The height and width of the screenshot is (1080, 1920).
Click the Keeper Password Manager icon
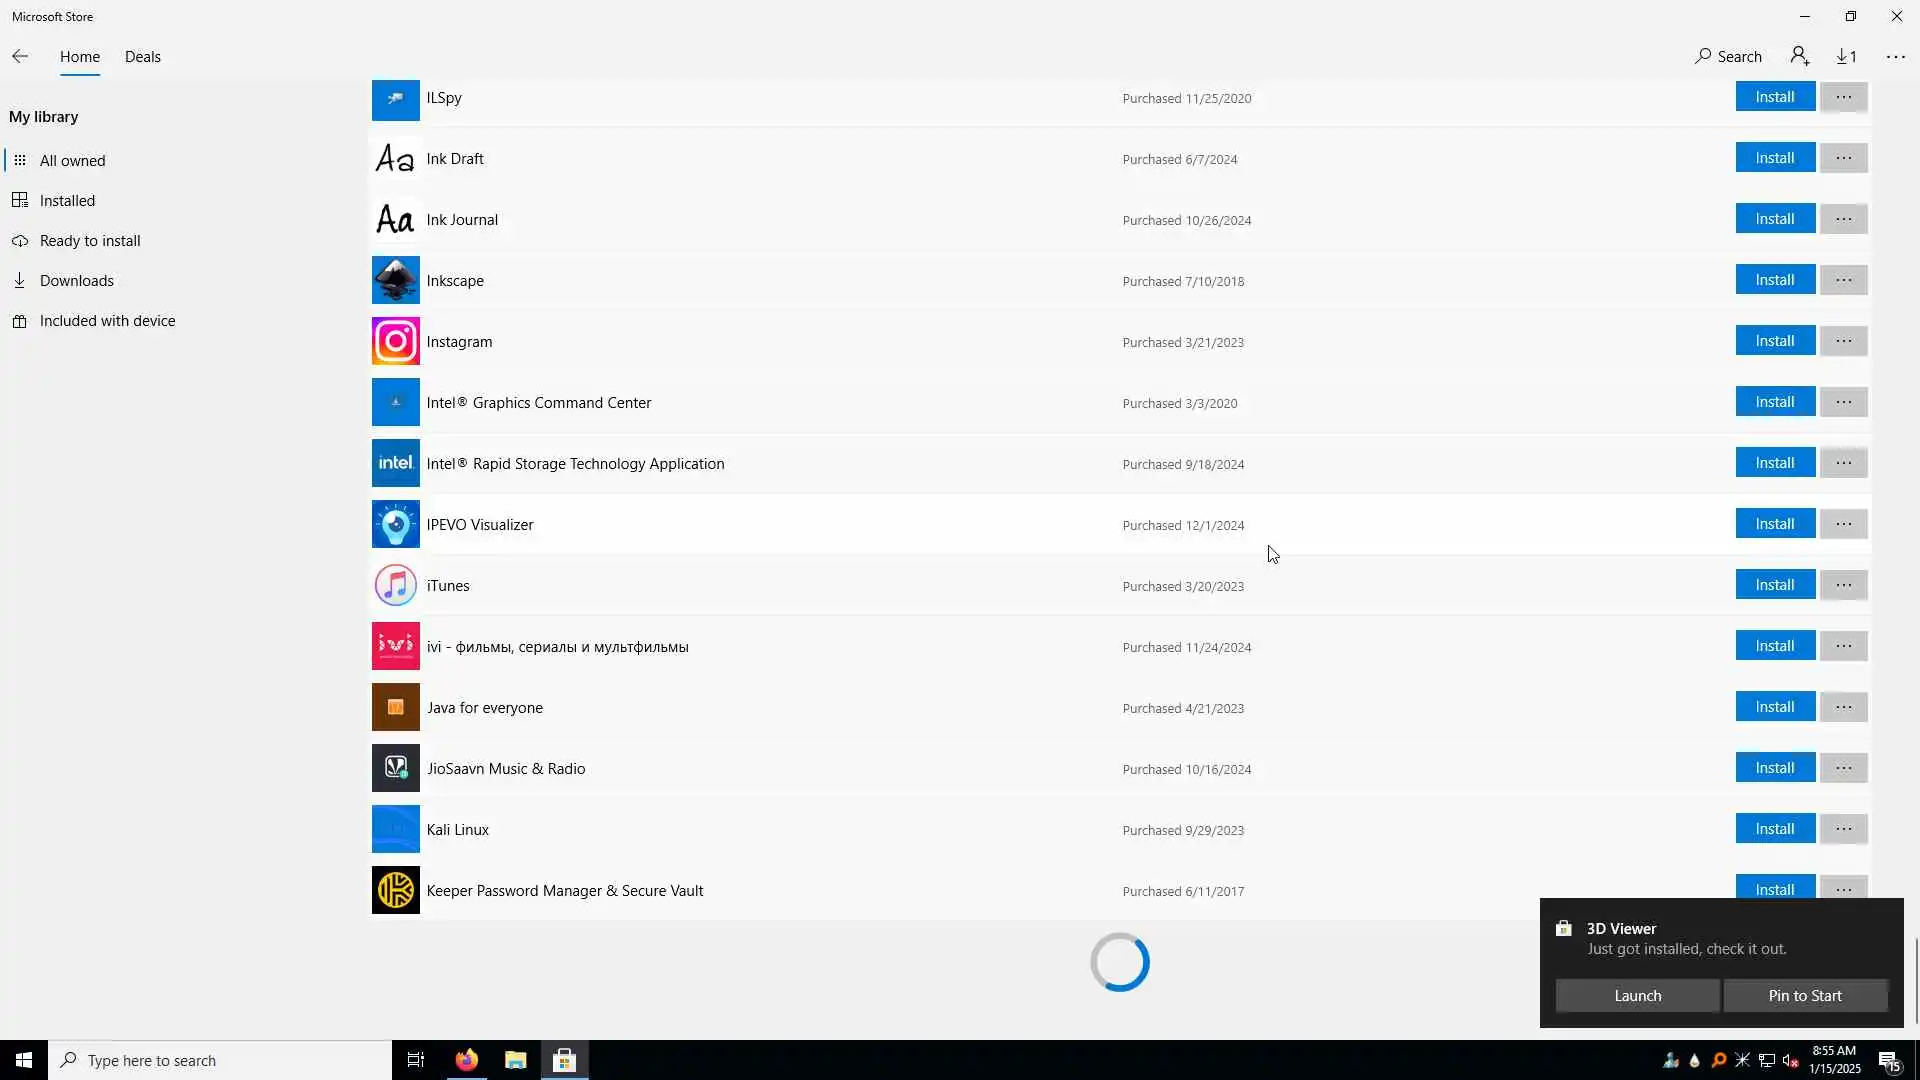coord(395,890)
